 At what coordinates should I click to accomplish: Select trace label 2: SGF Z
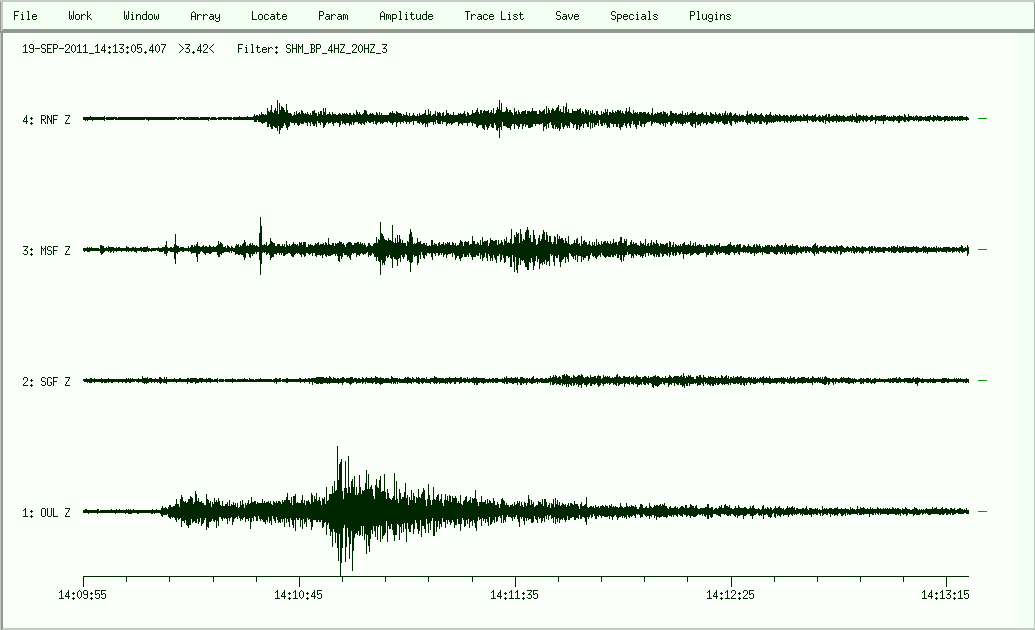pos(46,382)
